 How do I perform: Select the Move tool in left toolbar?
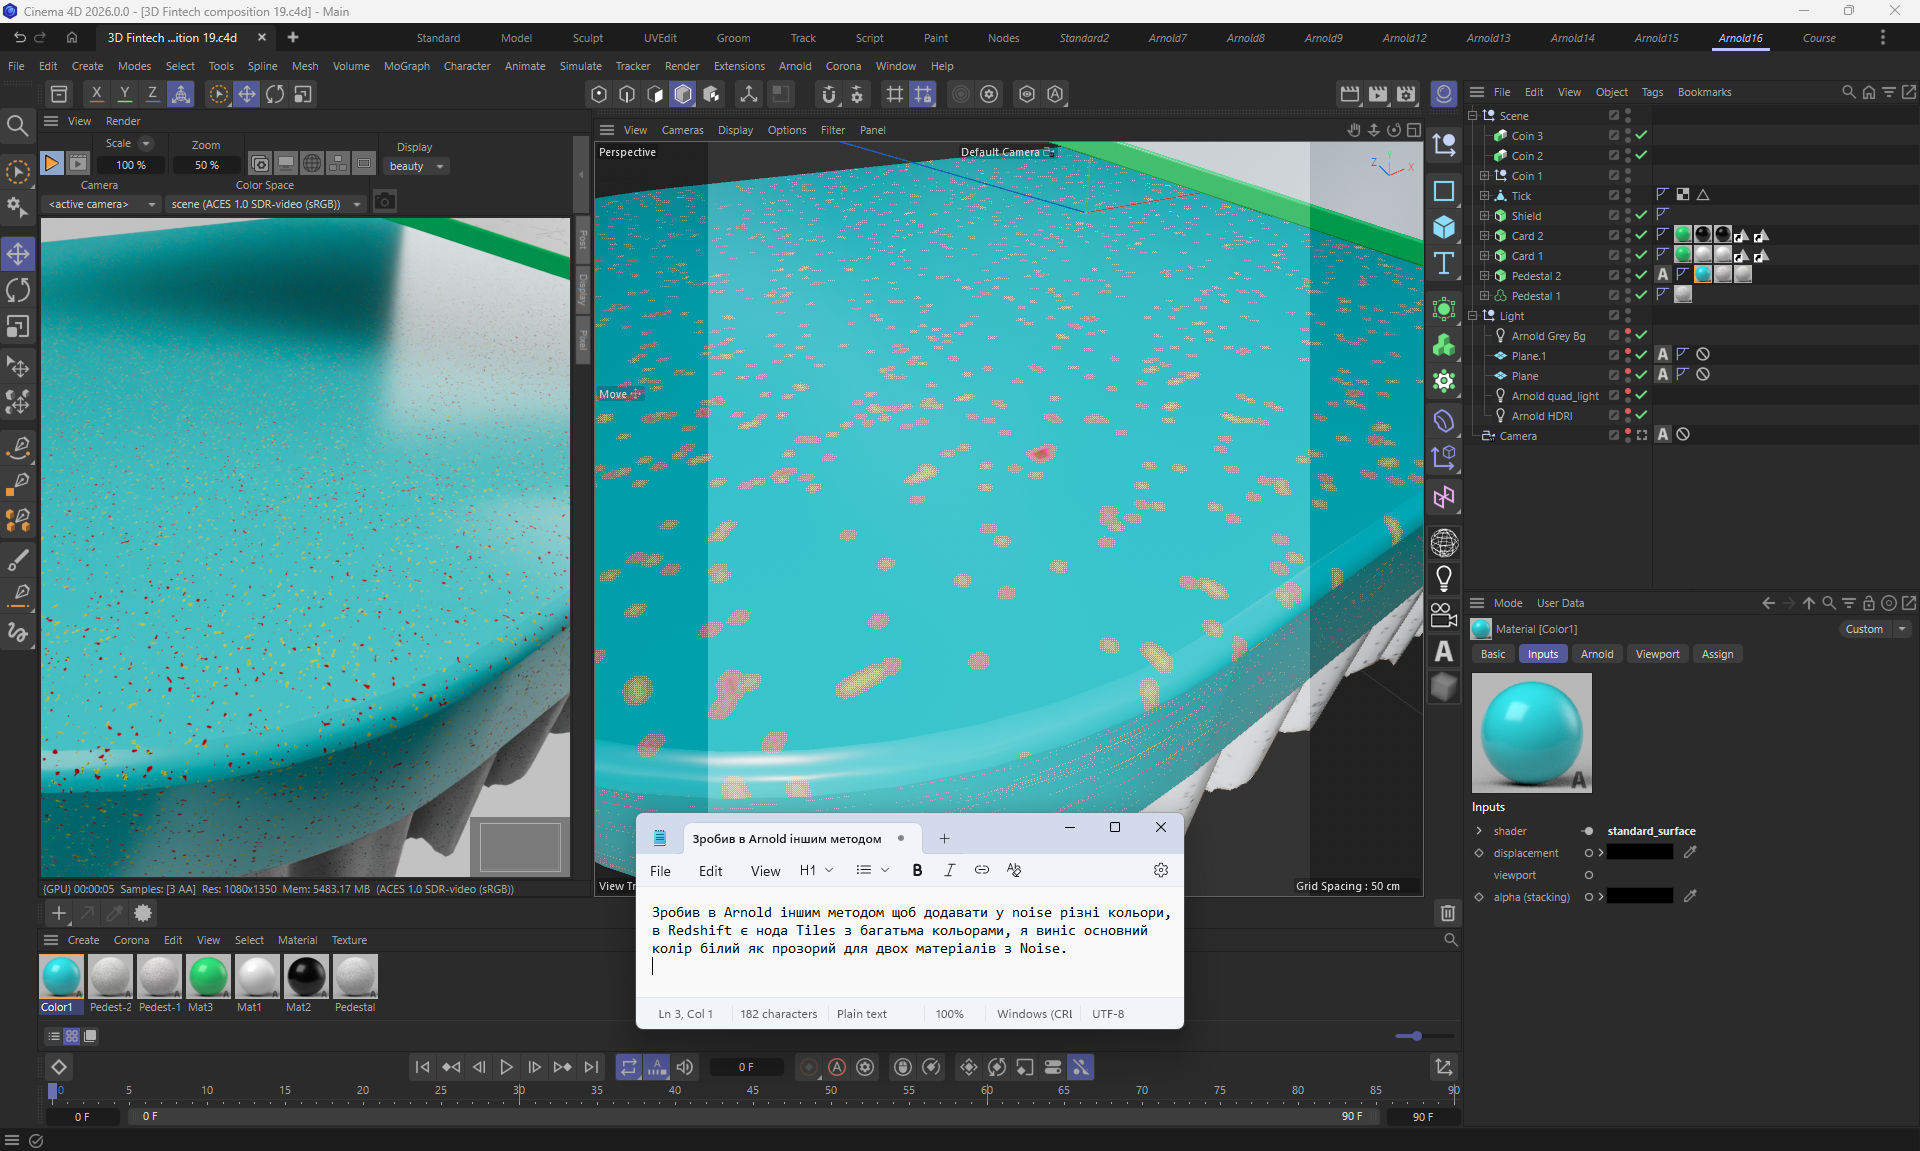(18, 253)
